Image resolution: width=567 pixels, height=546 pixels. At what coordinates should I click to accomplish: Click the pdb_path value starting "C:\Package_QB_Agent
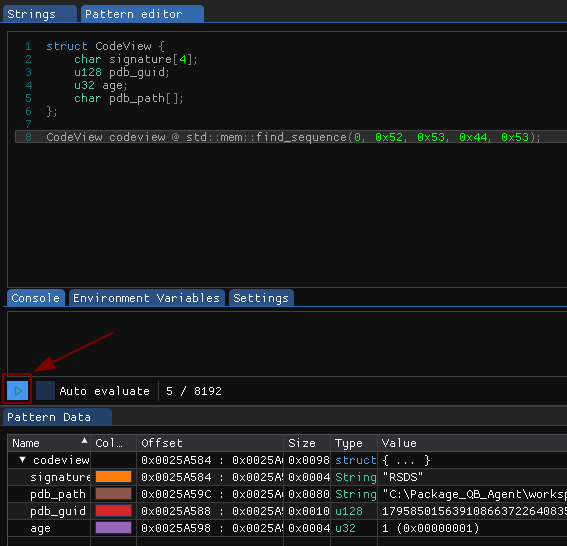coord(474,494)
